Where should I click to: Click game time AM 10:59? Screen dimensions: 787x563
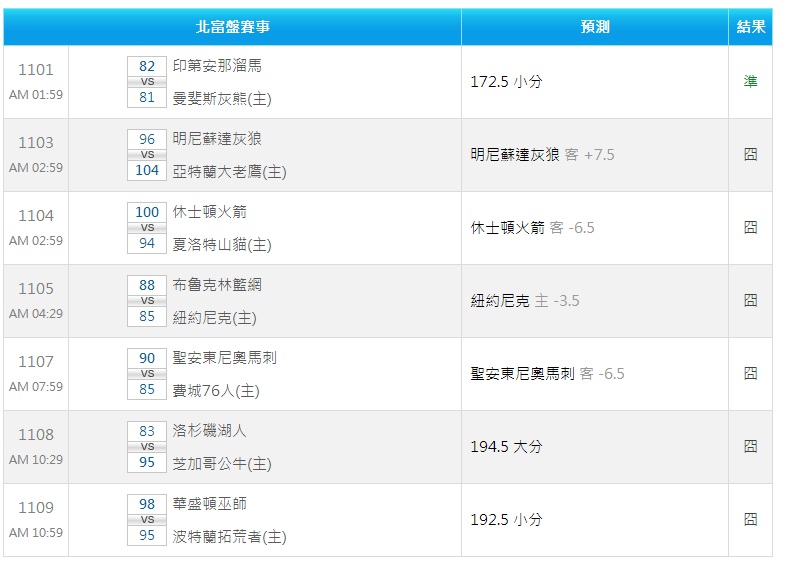point(36,532)
